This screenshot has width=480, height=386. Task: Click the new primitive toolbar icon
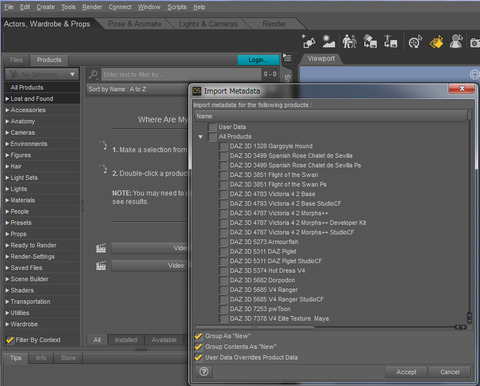point(308,41)
